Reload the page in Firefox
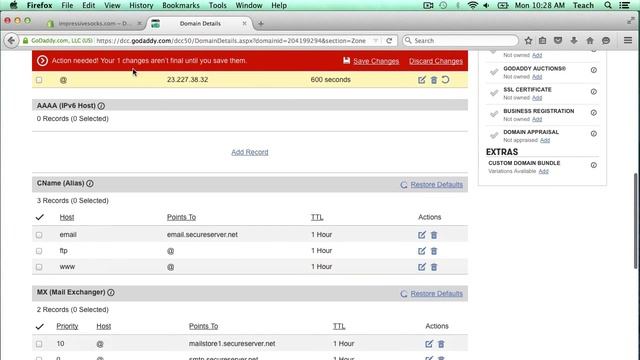 (x=389, y=40)
